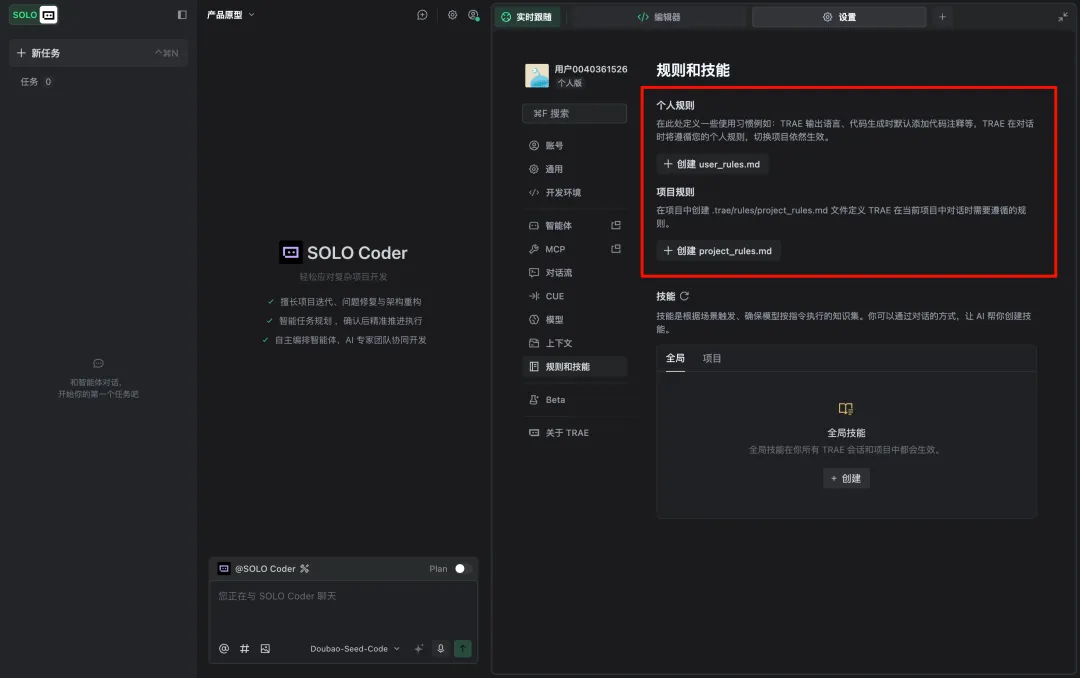
Task: Open 模型 settings section
Action: tap(574, 319)
